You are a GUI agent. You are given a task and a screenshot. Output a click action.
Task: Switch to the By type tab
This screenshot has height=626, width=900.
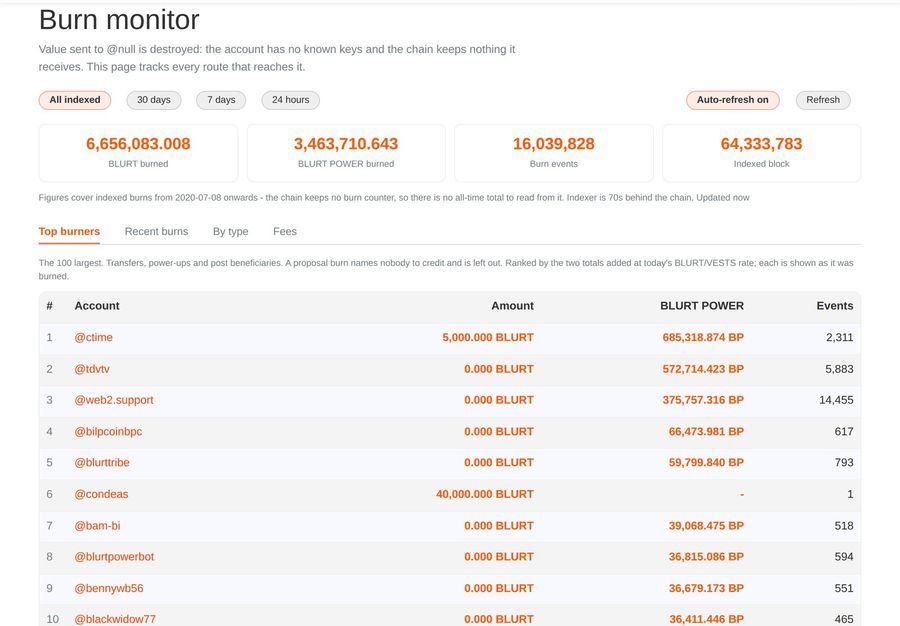[x=230, y=231]
